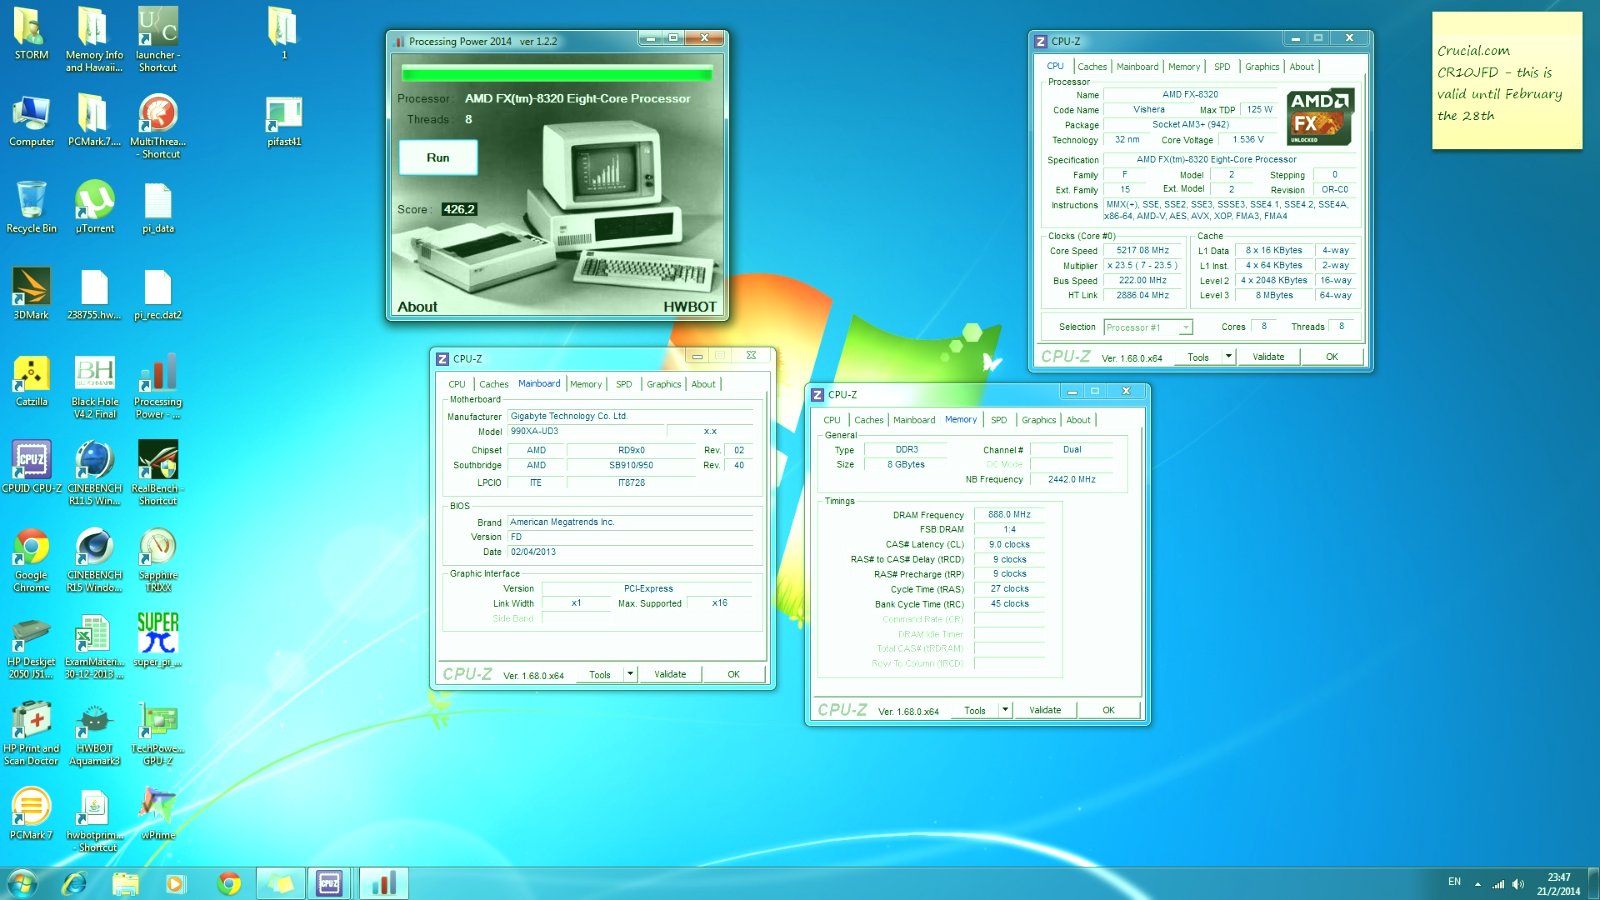This screenshot has width=1600, height=900.
Task: Launch wPrime desktop icon
Action: [158, 813]
